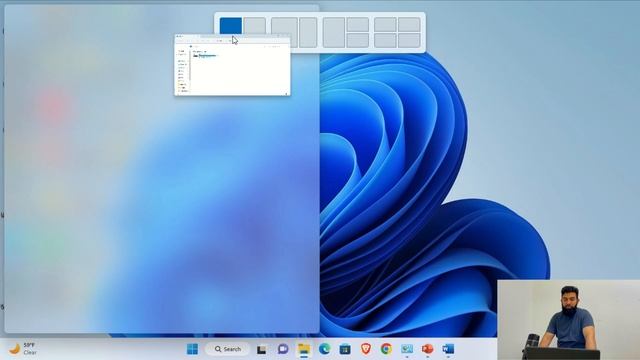Pick the narrow right zone in the second snap layout
The image size is (640, 360).
coord(308,32)
